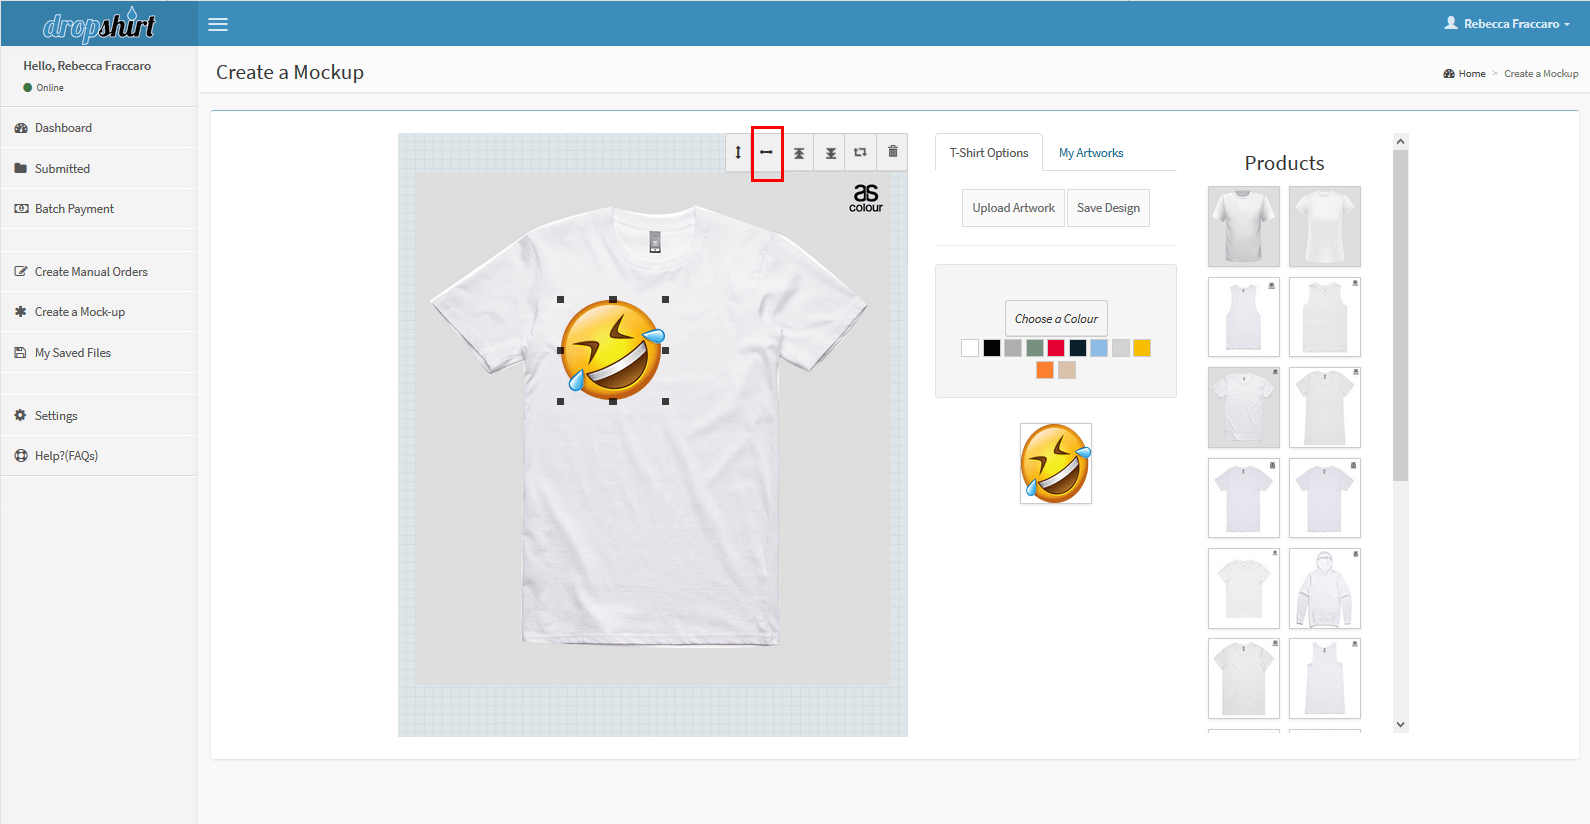Select the light blue colour swatch

tap(1099, 348)
